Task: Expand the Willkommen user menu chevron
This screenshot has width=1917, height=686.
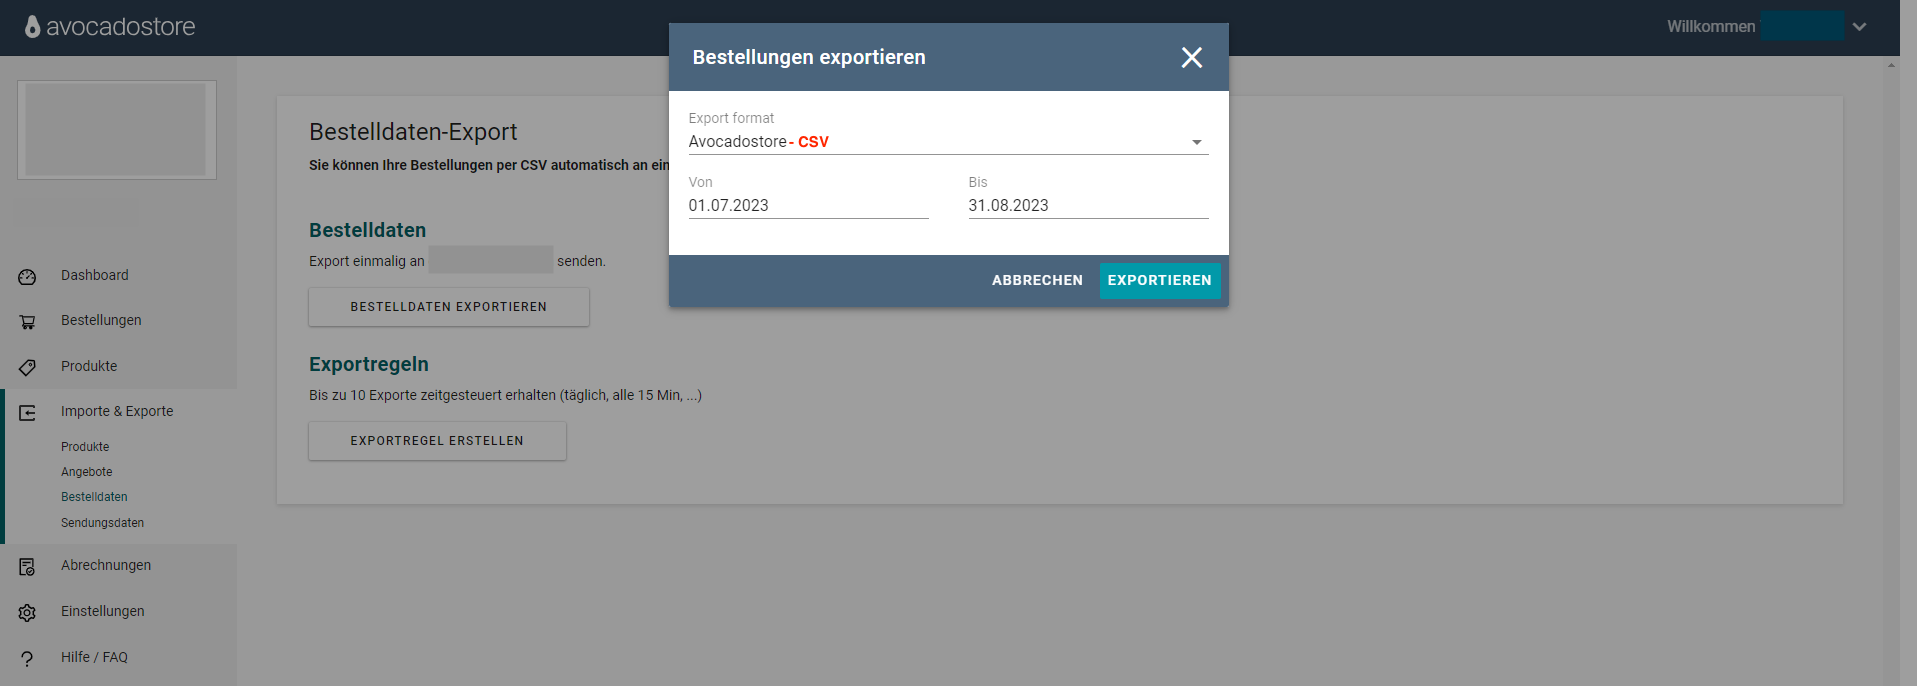Action: click(x=1859, y=27)
